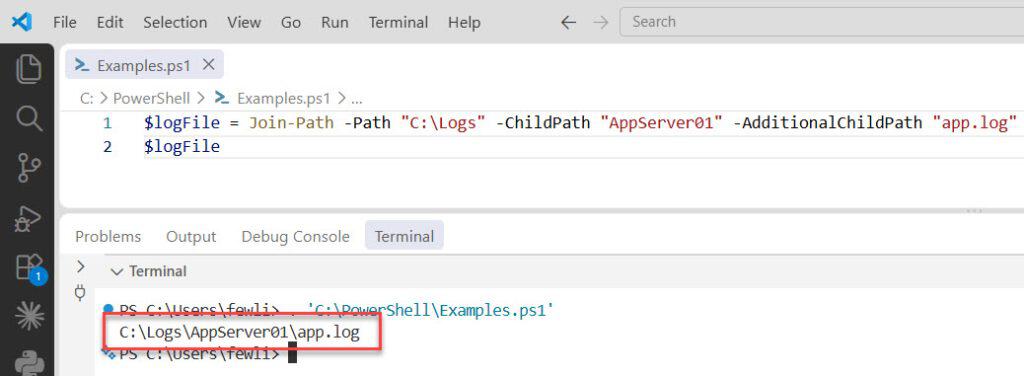Open the Run and Debug view
Screen dimensions: 1024x376
(x=28, y=219)
